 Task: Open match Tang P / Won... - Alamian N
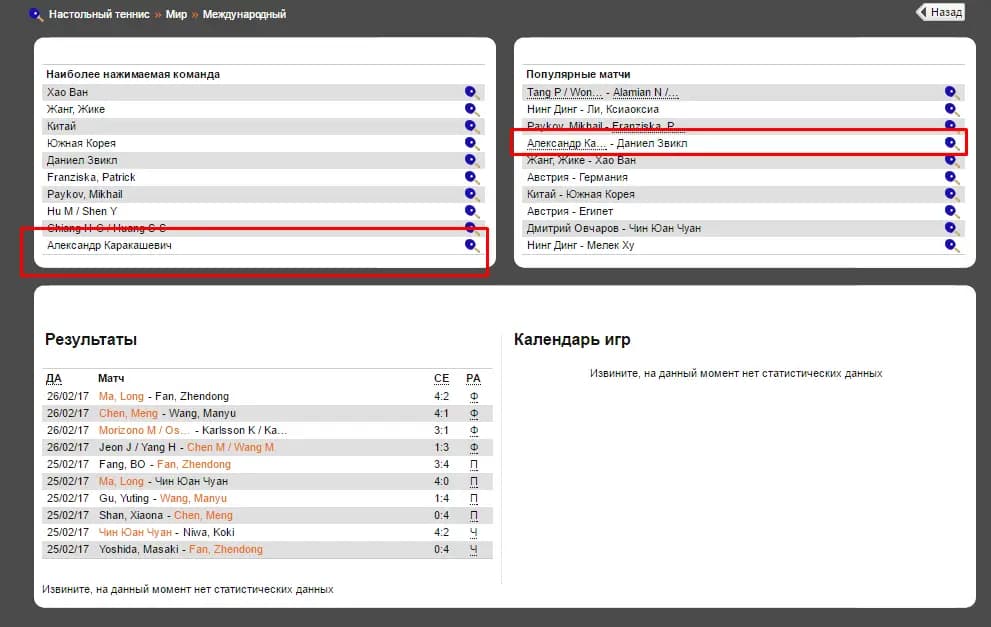pyautogui.click(x=602, y=92)
